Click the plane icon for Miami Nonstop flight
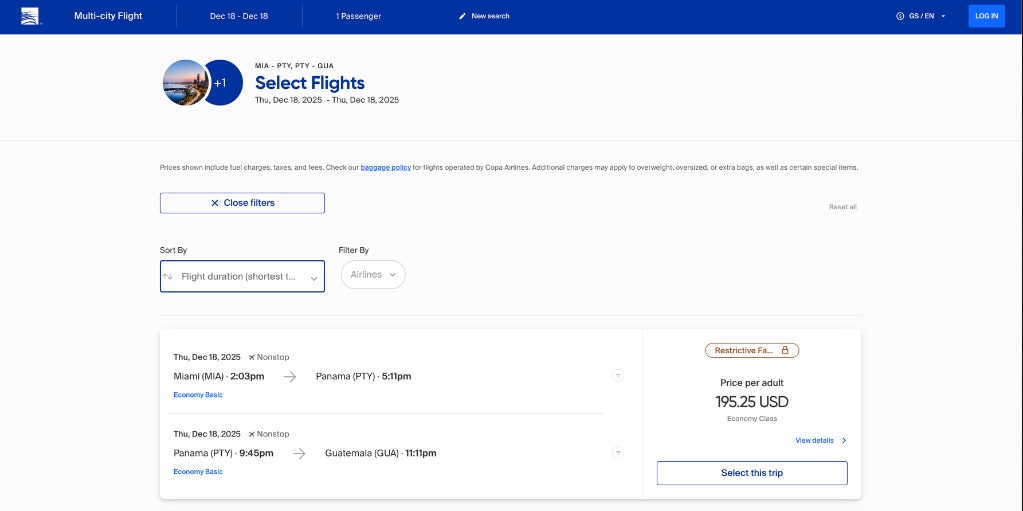This screenshot has width=1023, height=511. click(x=252, y=358)
